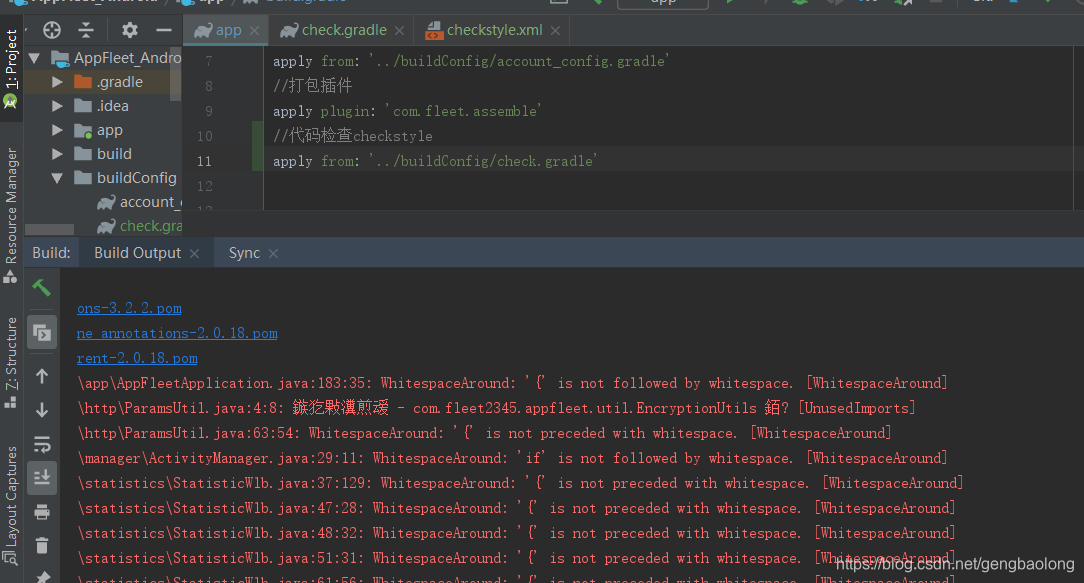Collapse the AppFleet_Android project root
This screenshot has height=583, width=1084.
[x=34, y=58]
